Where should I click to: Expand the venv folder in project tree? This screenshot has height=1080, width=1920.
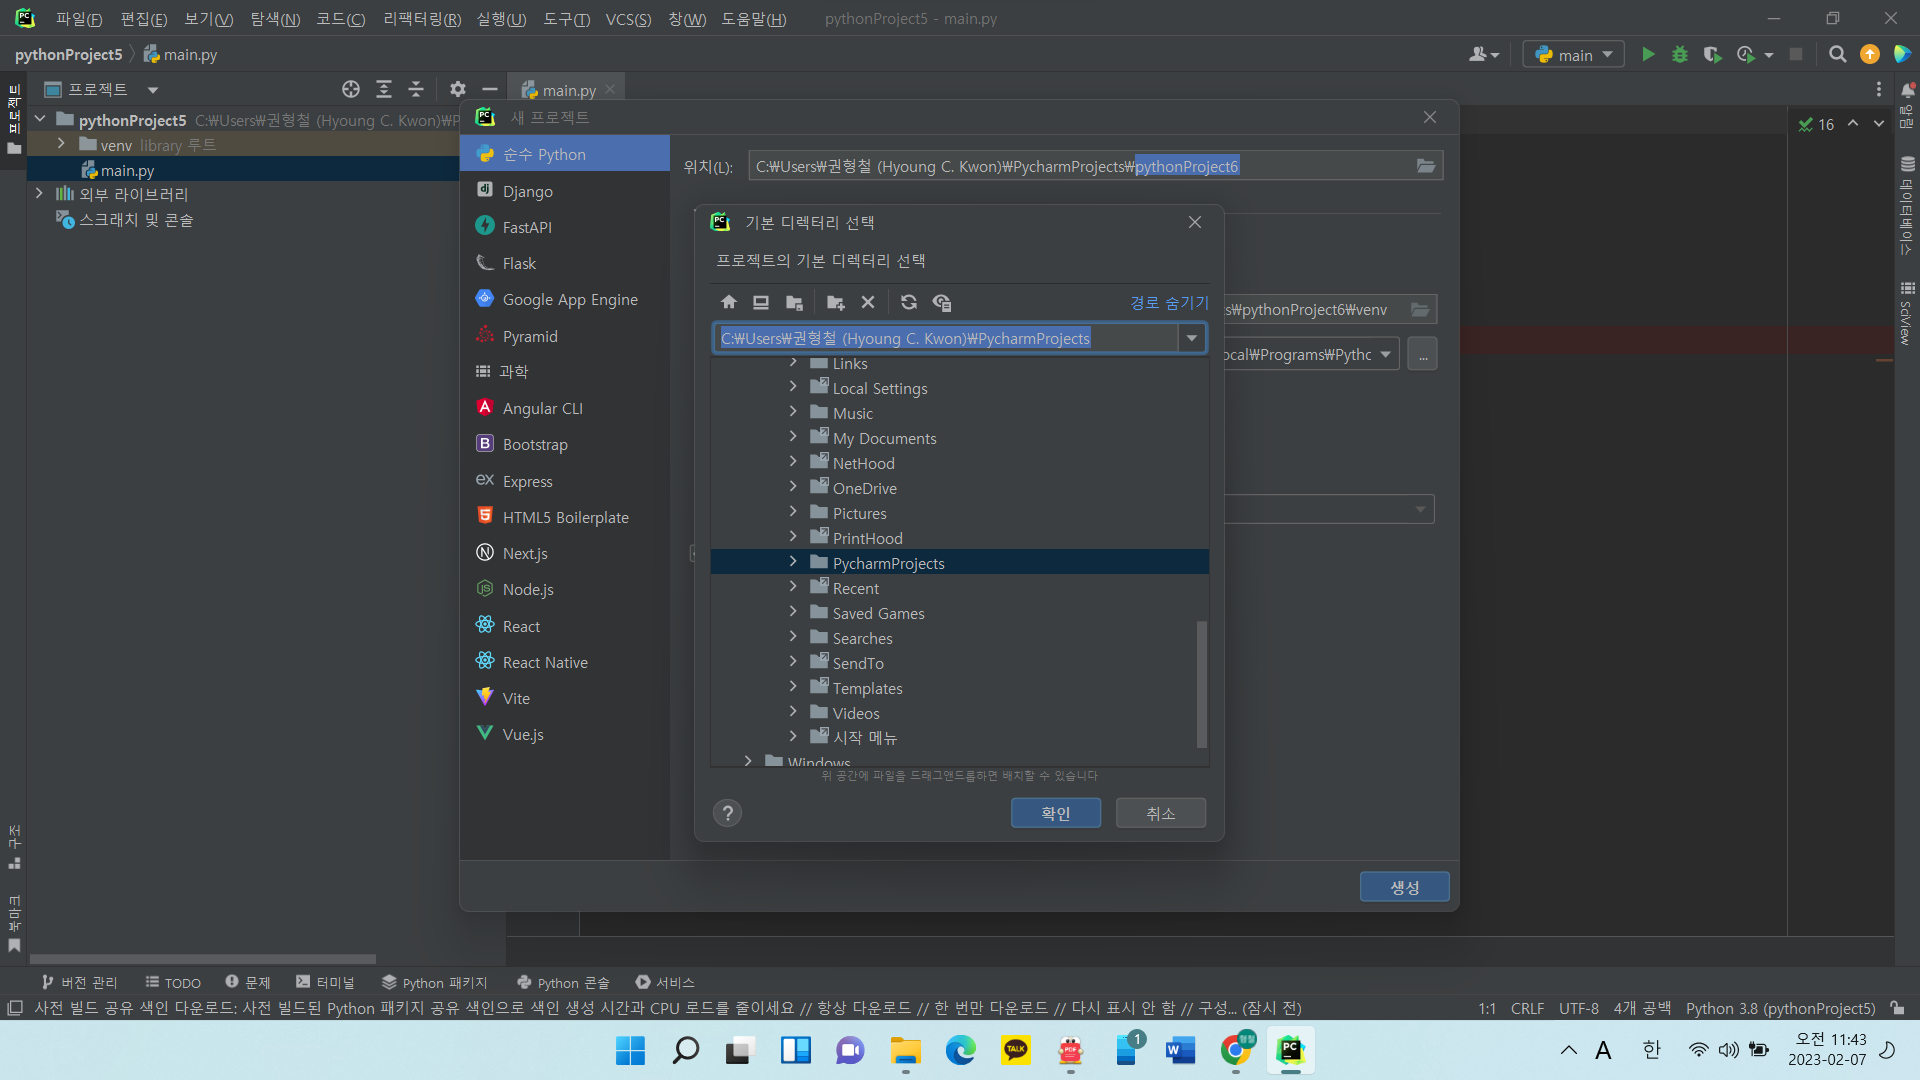[x=61, y=144]
